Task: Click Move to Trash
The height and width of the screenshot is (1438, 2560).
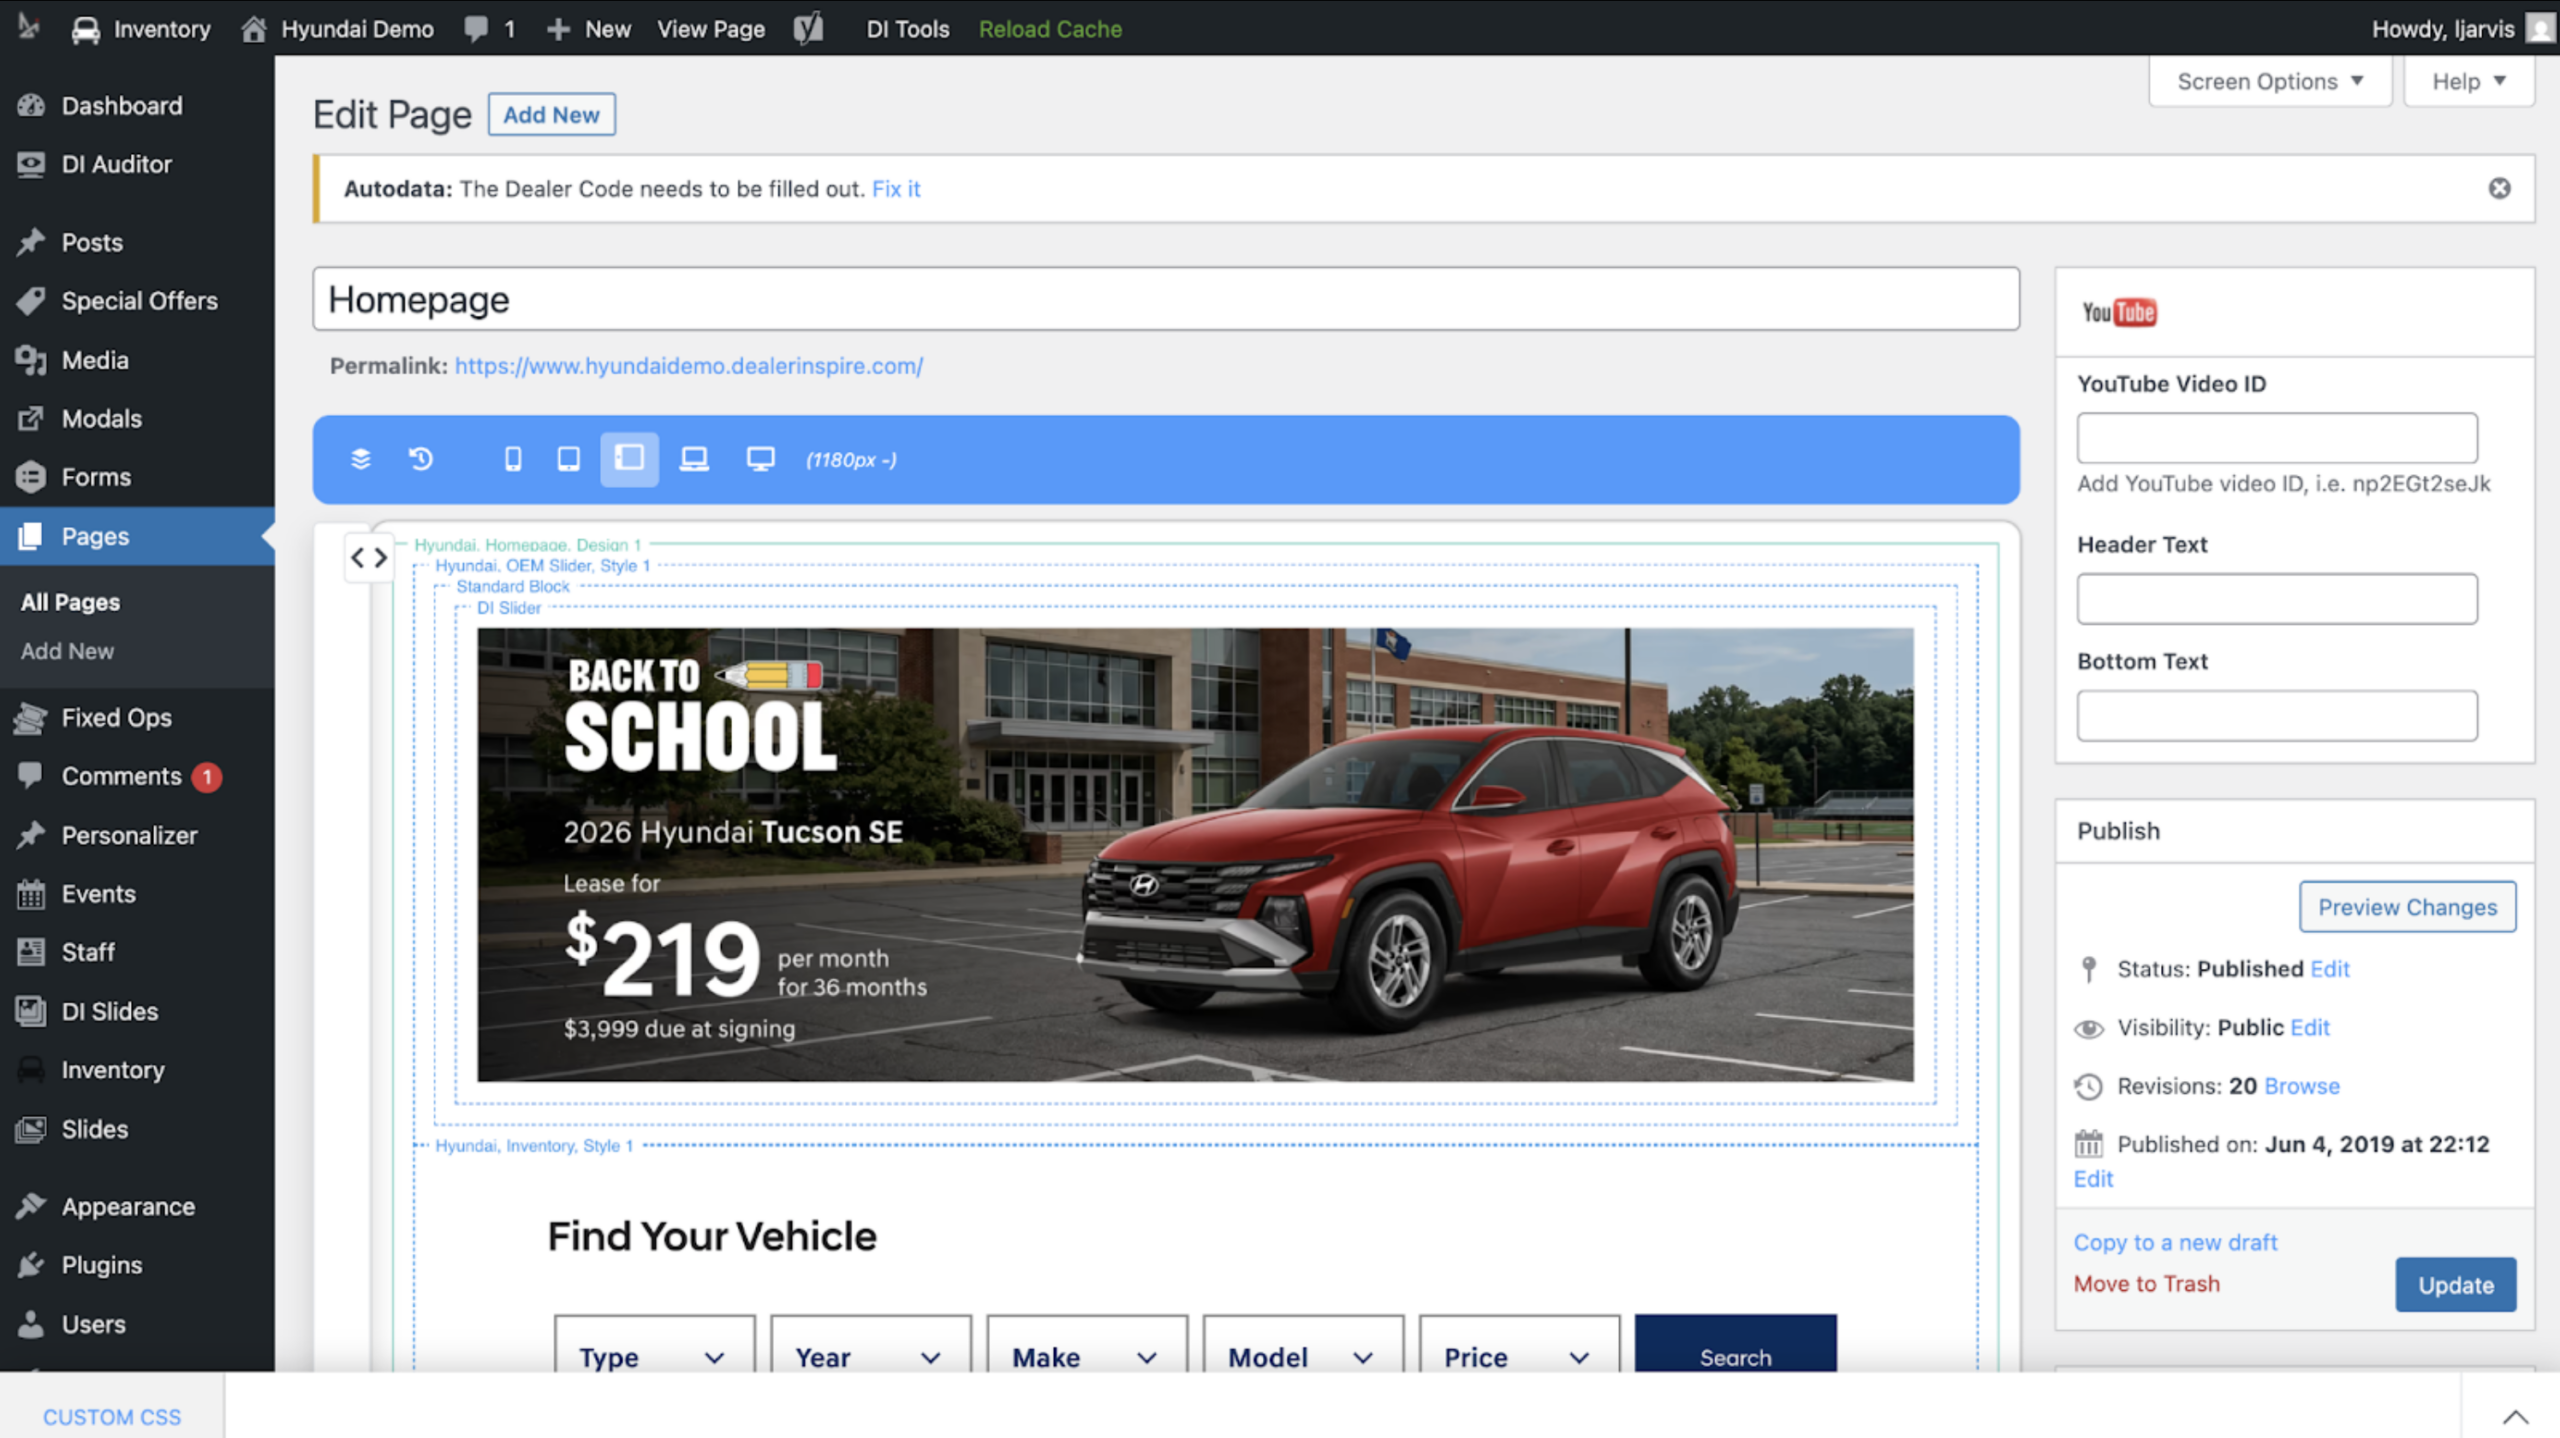Action: 2146,1284
